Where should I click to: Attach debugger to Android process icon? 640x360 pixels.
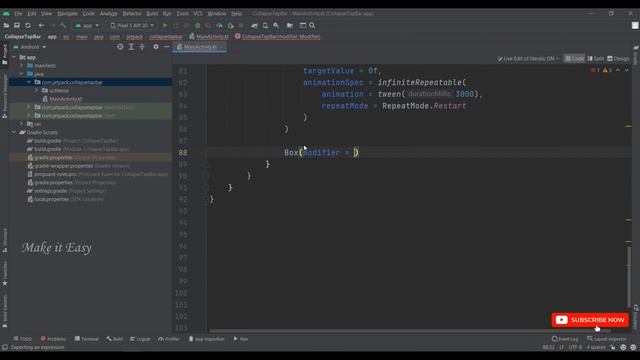tap(230, 25)
